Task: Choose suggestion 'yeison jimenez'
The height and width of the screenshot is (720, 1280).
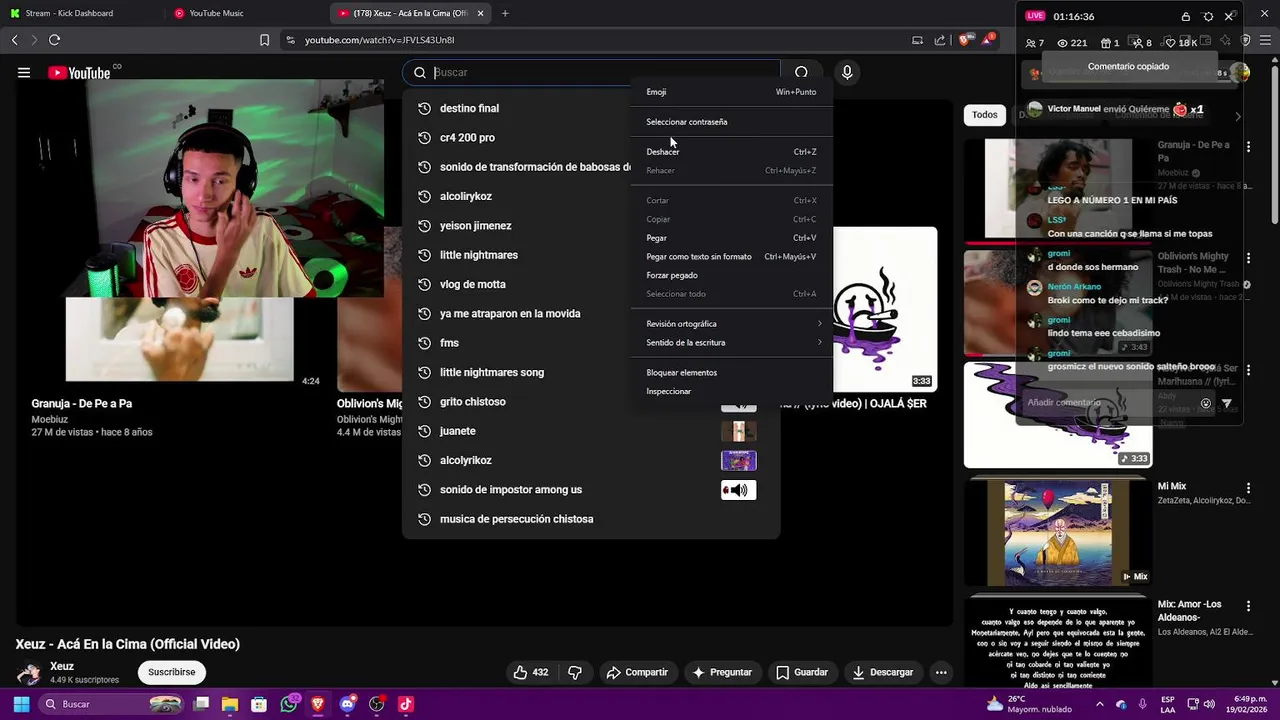Action: (x=590, y=226)
